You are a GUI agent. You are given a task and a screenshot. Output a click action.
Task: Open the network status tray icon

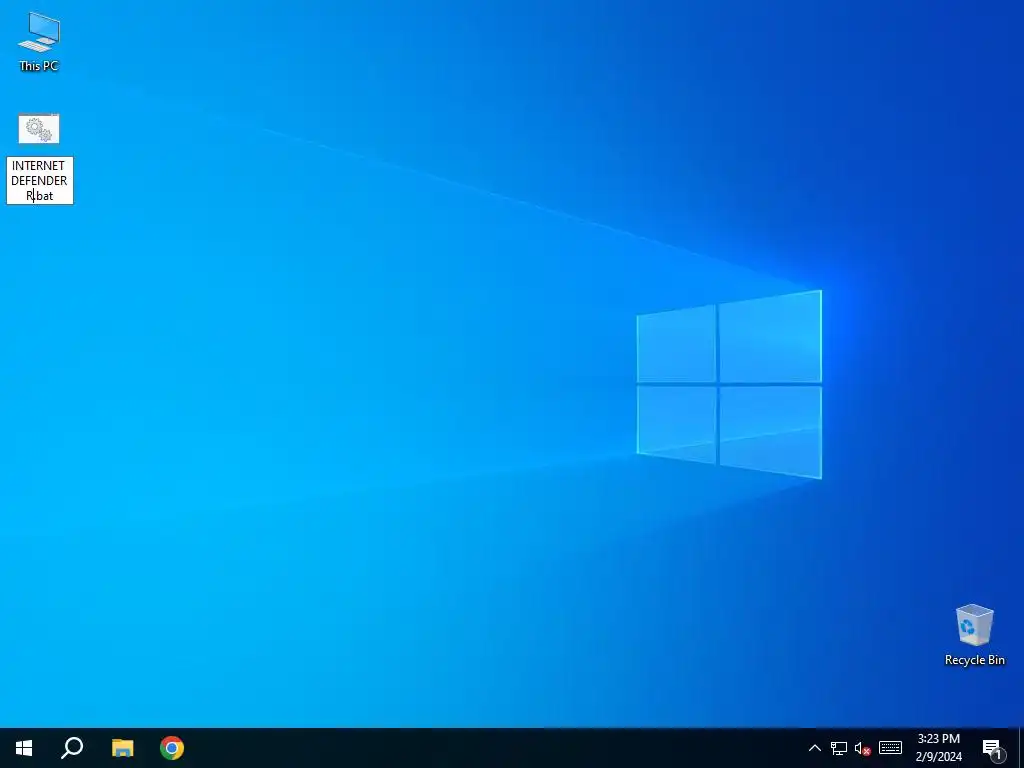coord(839,748)
